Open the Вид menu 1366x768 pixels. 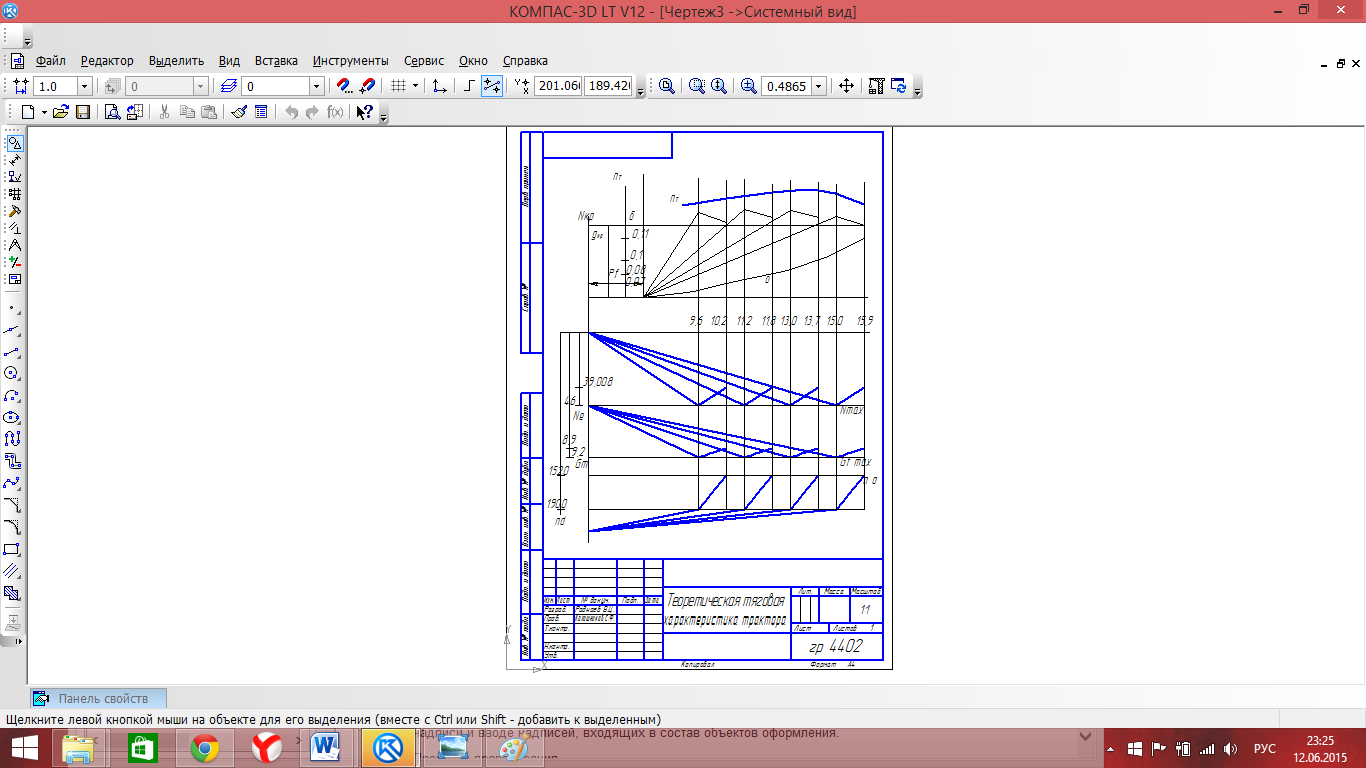point(229,60)
